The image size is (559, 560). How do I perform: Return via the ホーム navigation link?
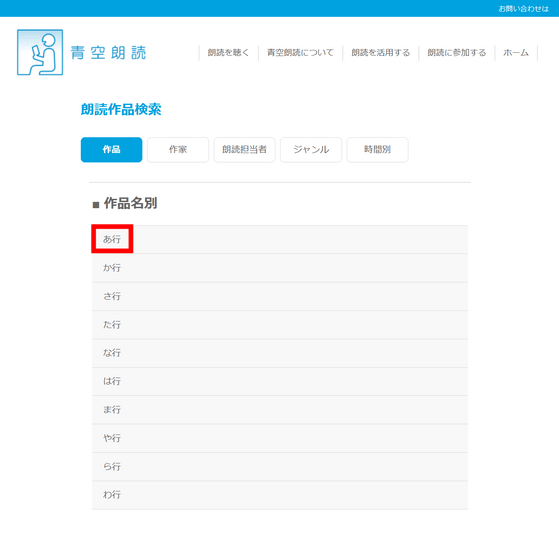[x=516, y=53]
